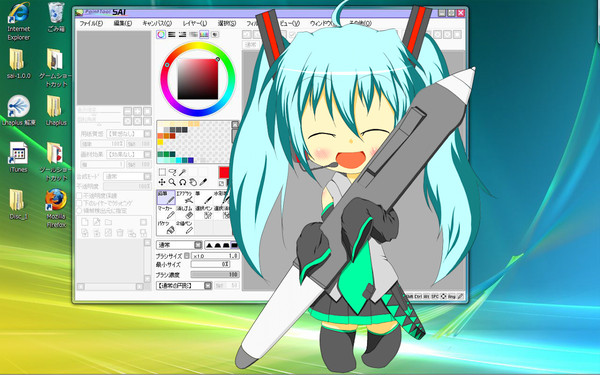
Task: Select the third brush edge shape
Action: [225, 245]
